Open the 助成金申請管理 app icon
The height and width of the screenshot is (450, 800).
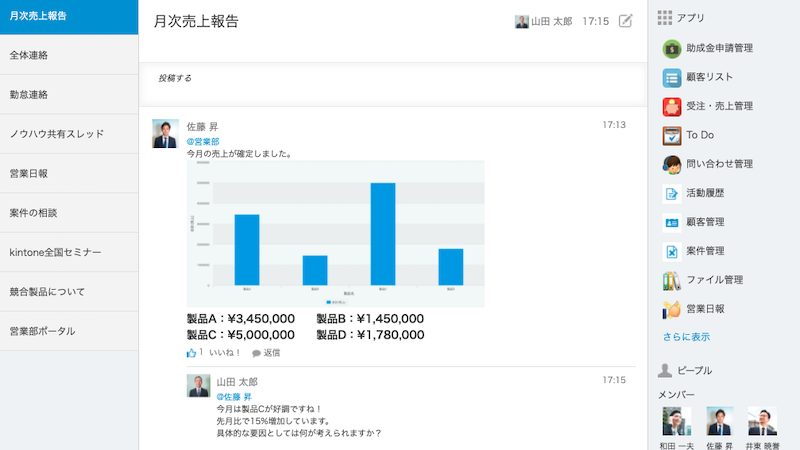pos(671,48)
